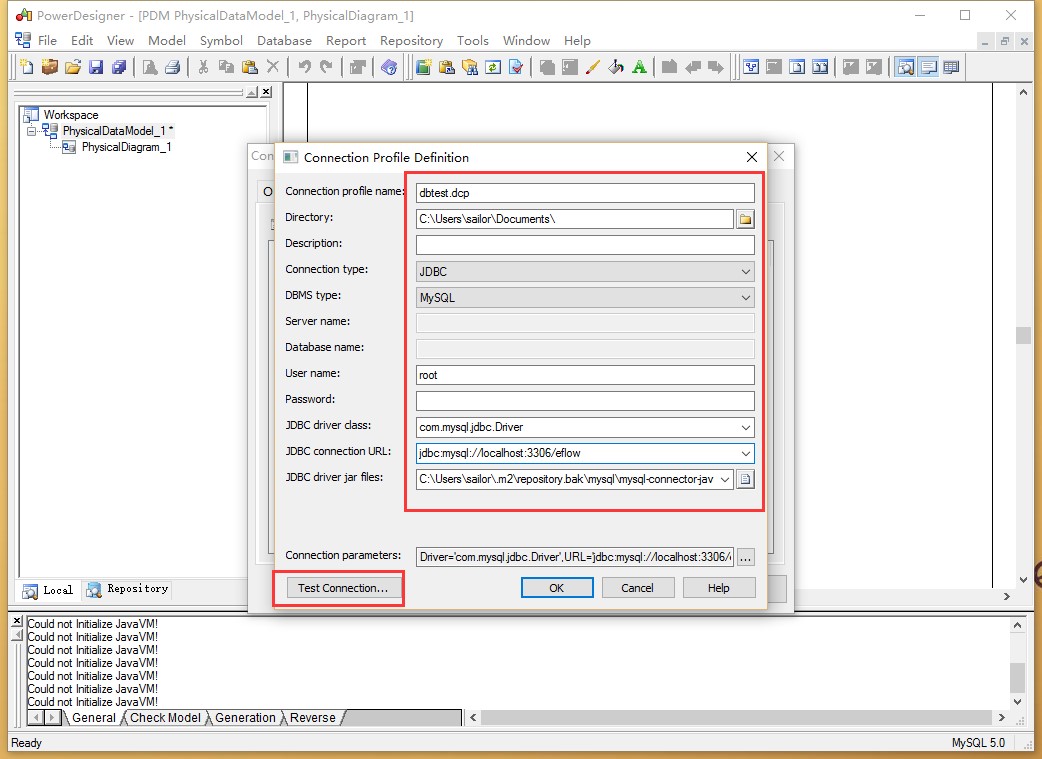Open the File menu
This screenshot has height=759, width=1042.
pyautogui.click(x=47, y=41)
